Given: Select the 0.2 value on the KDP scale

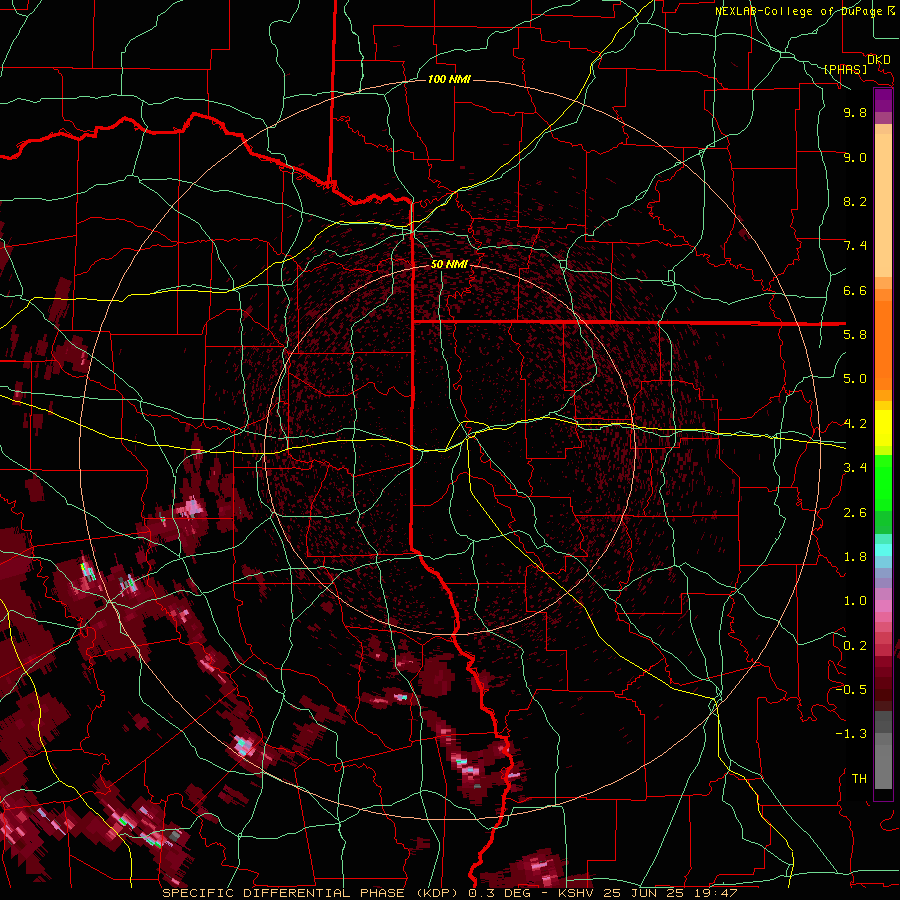Looking at the screenshot, I should click(855, 646).
